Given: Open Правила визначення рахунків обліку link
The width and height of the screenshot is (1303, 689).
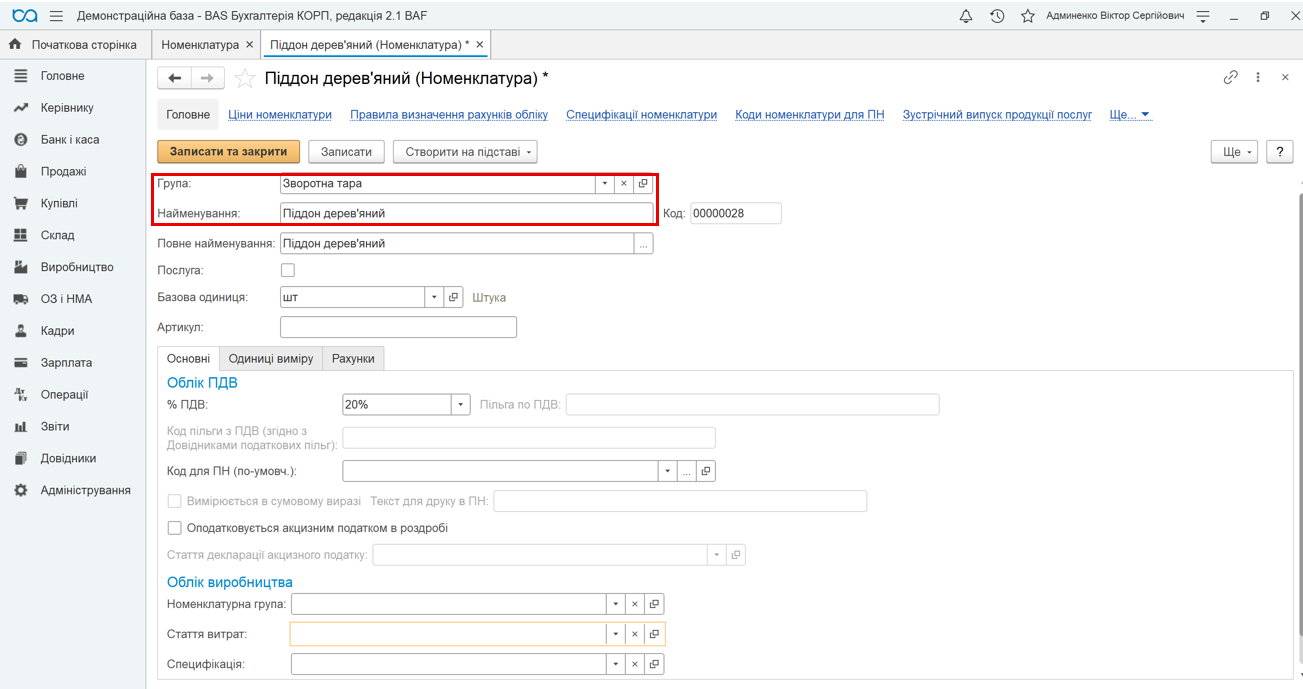Looking at the screenshot, I should click(x=449, y=115).
